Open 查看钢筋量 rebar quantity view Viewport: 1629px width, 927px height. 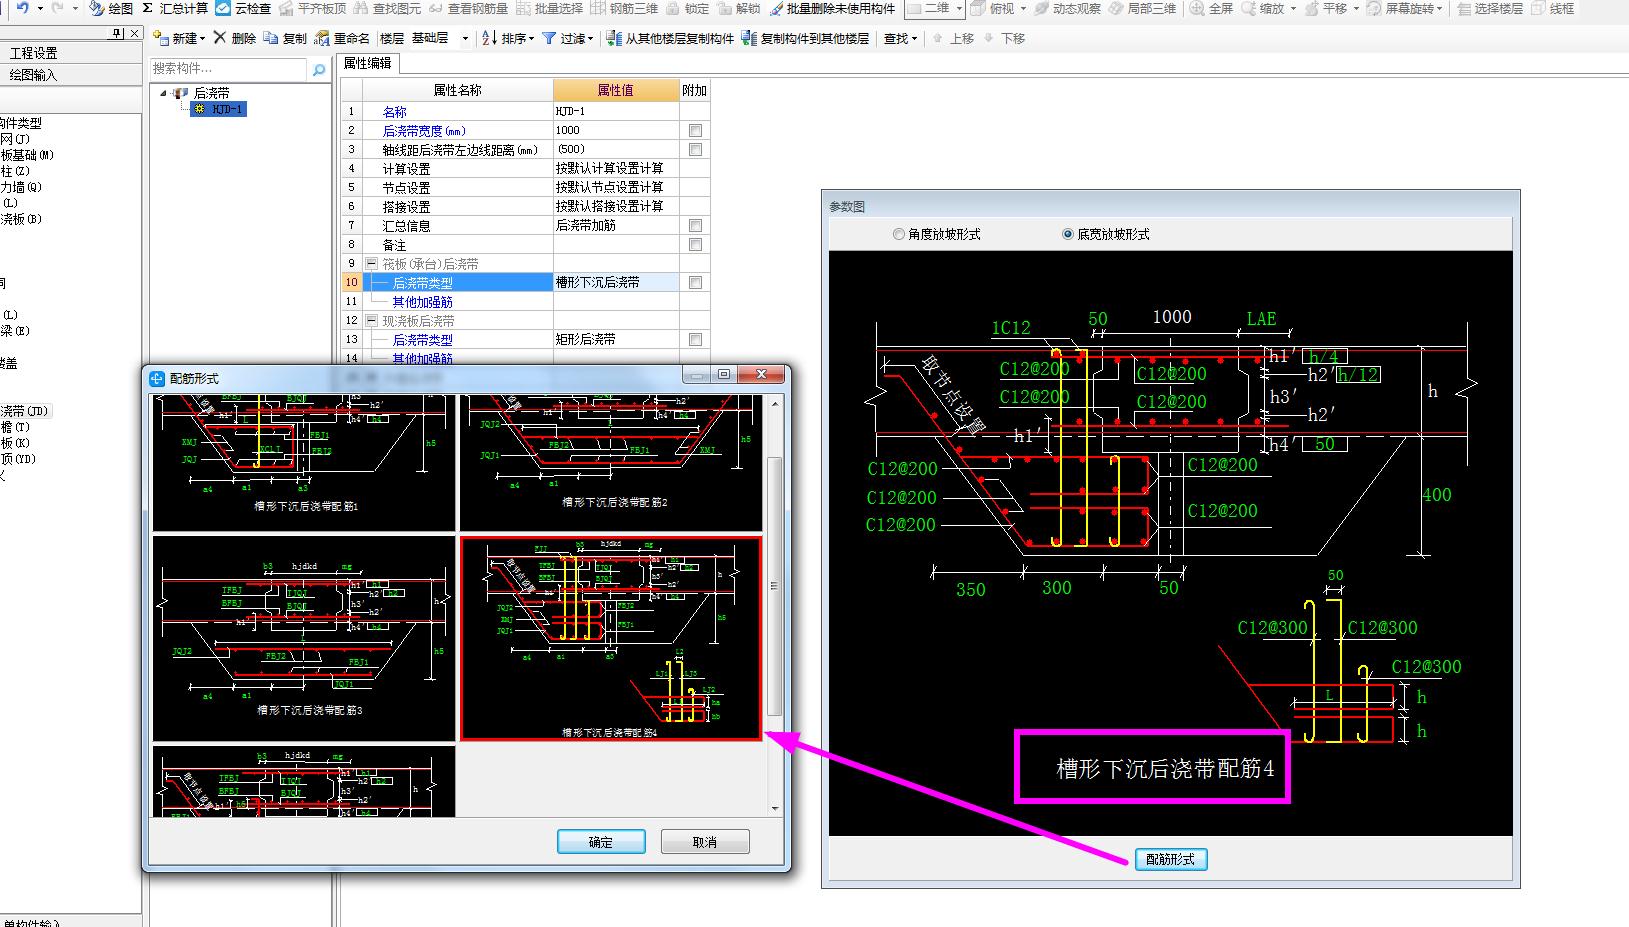[468, 8]
